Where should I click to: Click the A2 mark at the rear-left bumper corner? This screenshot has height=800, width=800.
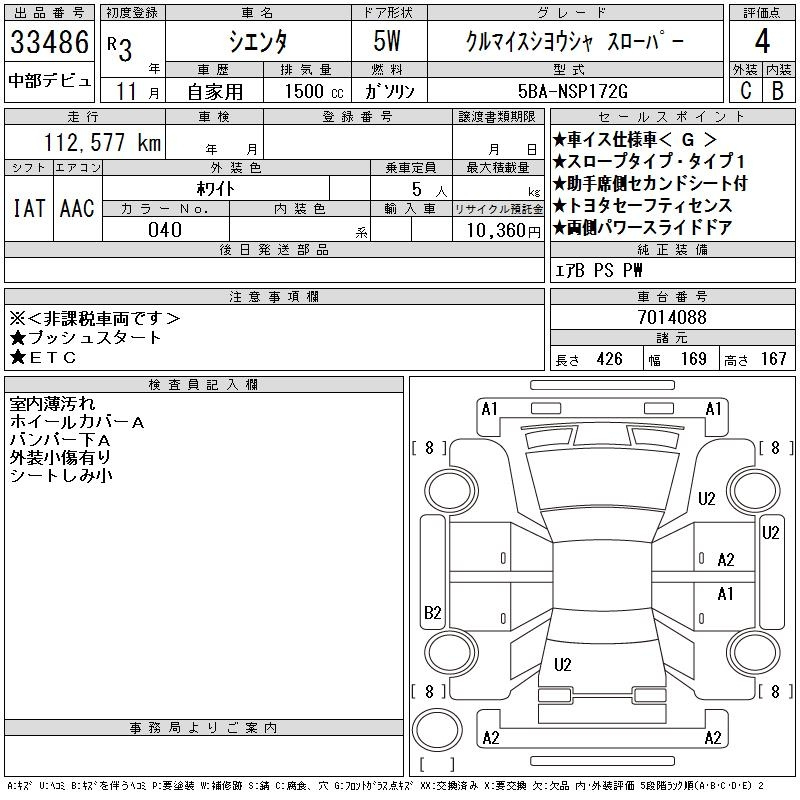[x=490, y=738]
